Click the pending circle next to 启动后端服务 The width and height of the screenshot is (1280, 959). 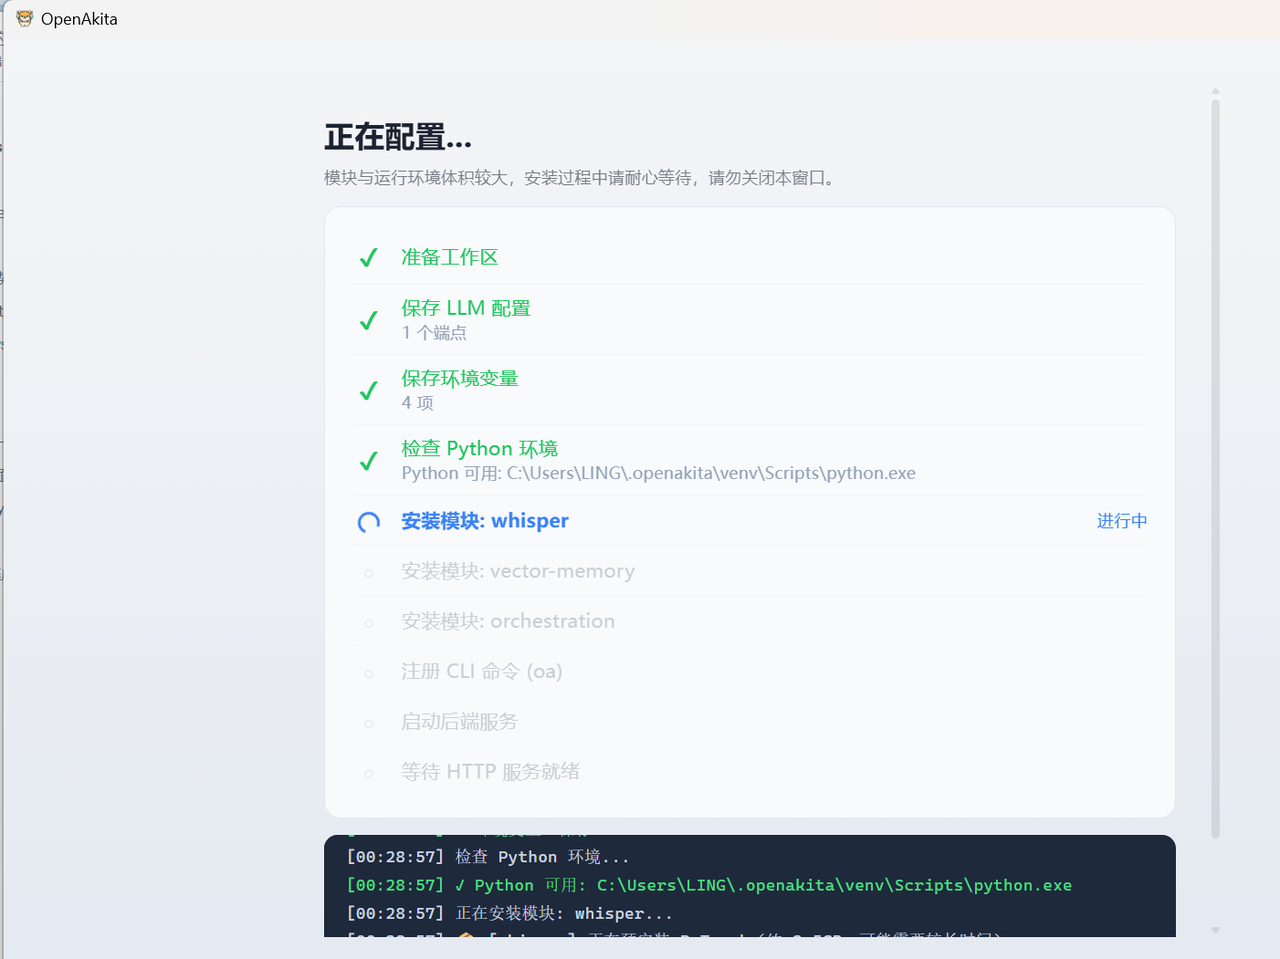[x=369, y=722]
